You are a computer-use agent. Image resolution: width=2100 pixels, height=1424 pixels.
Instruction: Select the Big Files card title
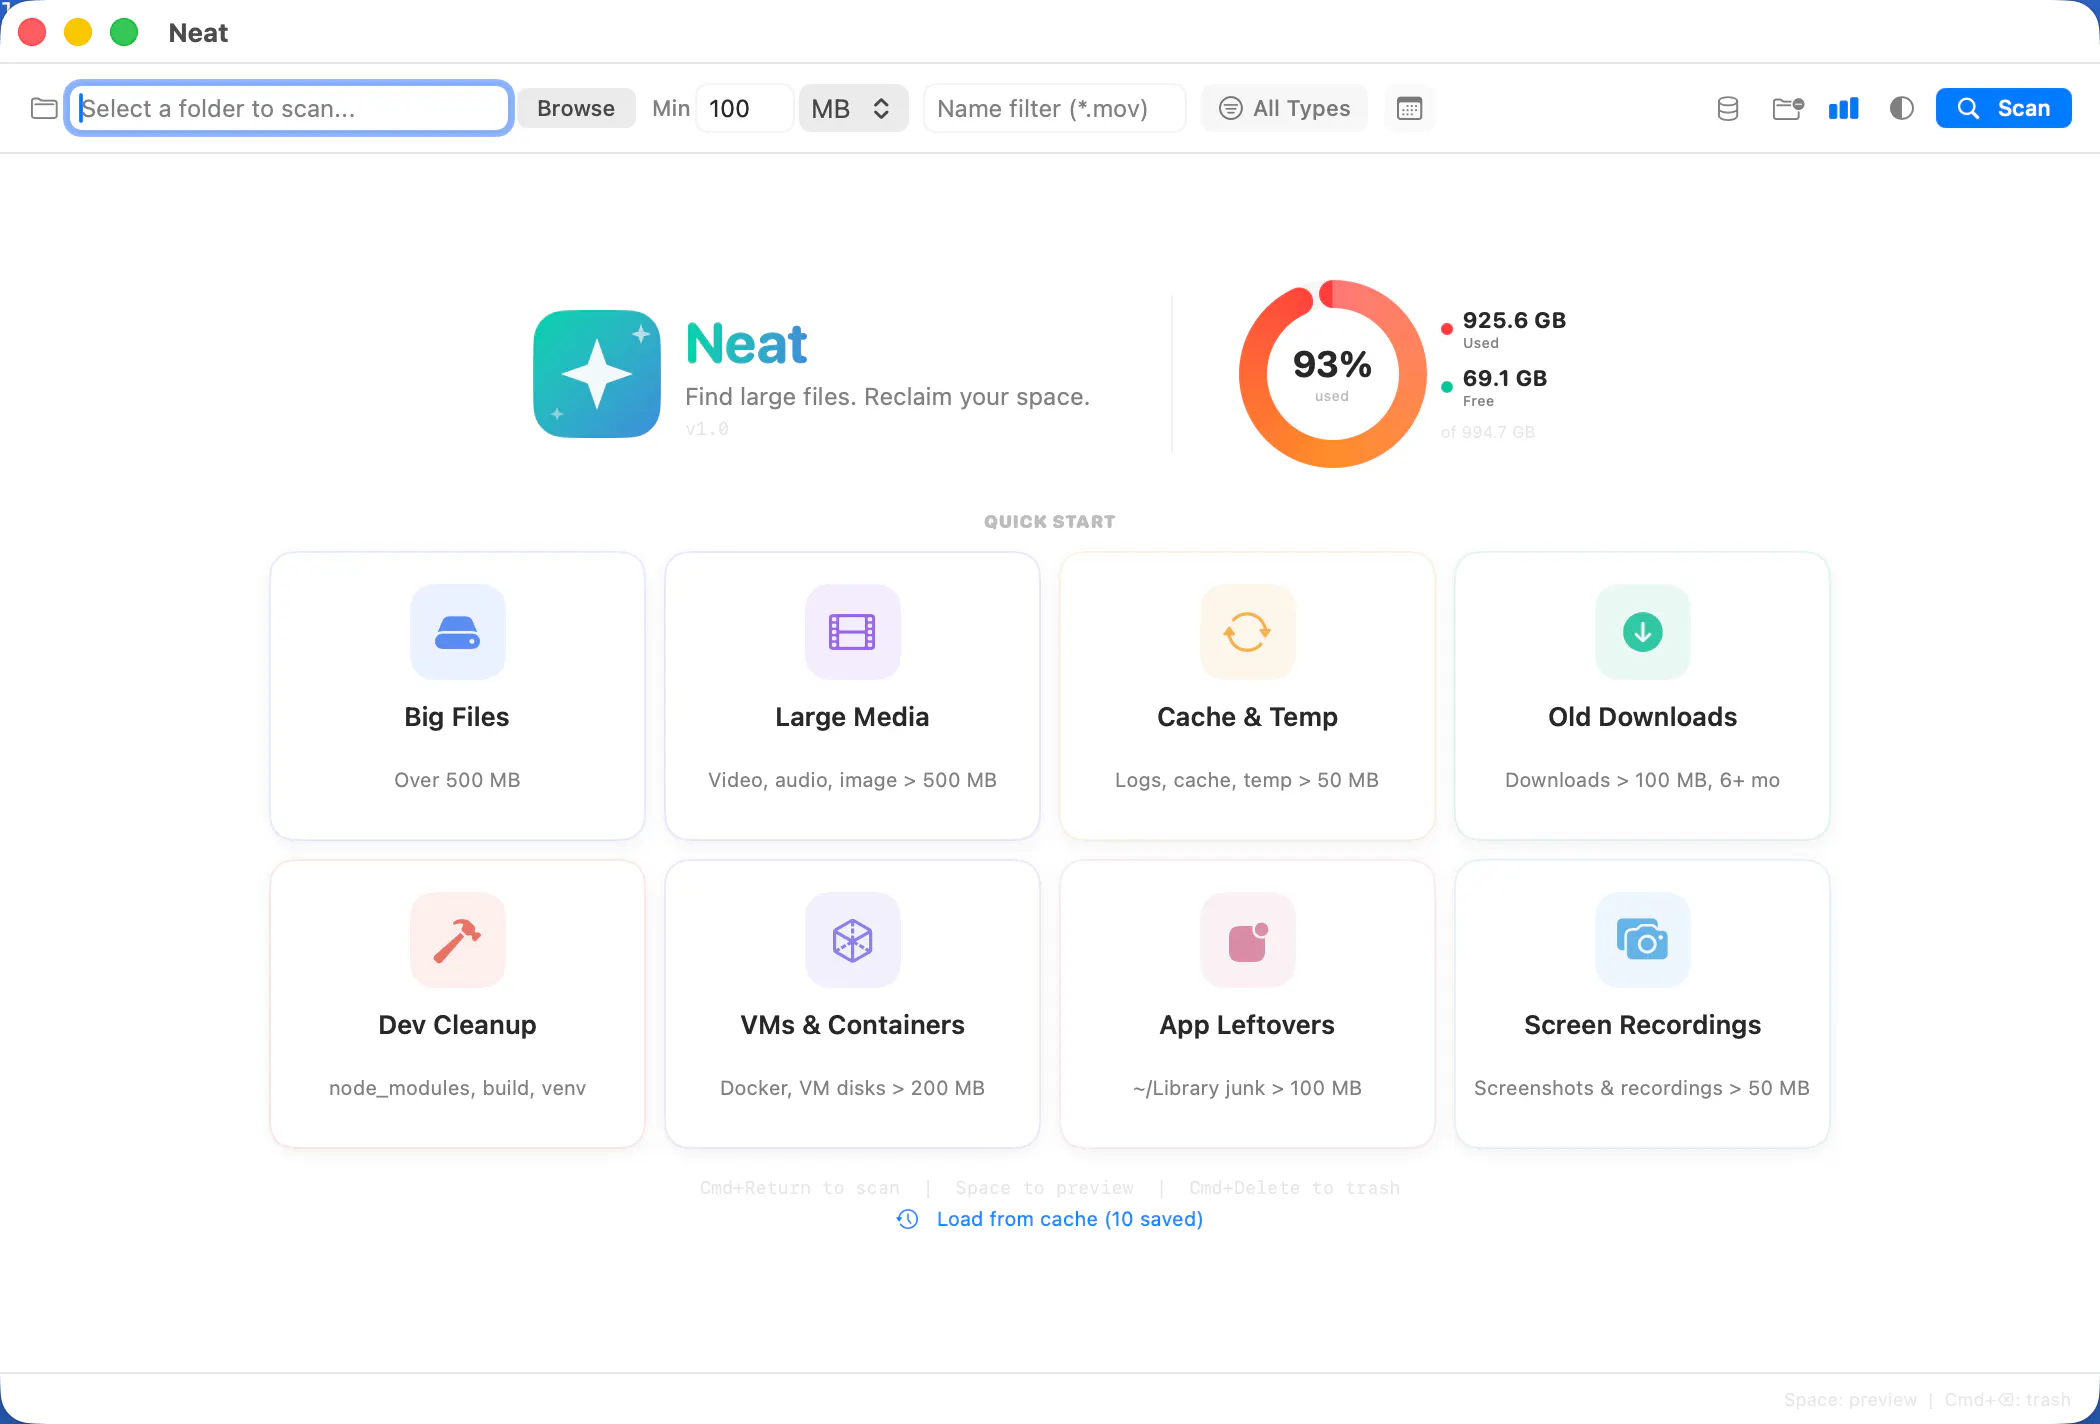coord(457,717)
